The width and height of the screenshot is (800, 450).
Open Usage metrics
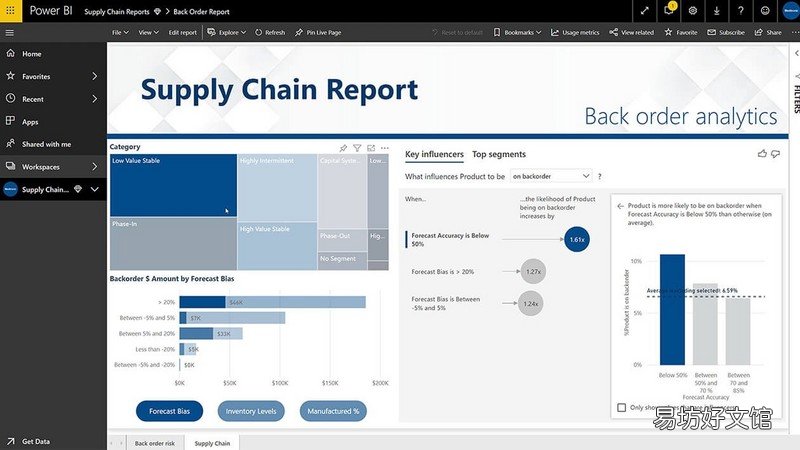[575, 32]
